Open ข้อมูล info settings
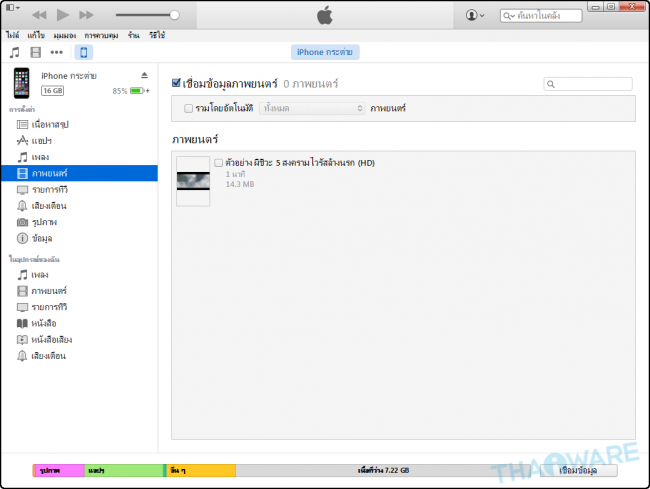650x489 pixels. coord(79,238)
